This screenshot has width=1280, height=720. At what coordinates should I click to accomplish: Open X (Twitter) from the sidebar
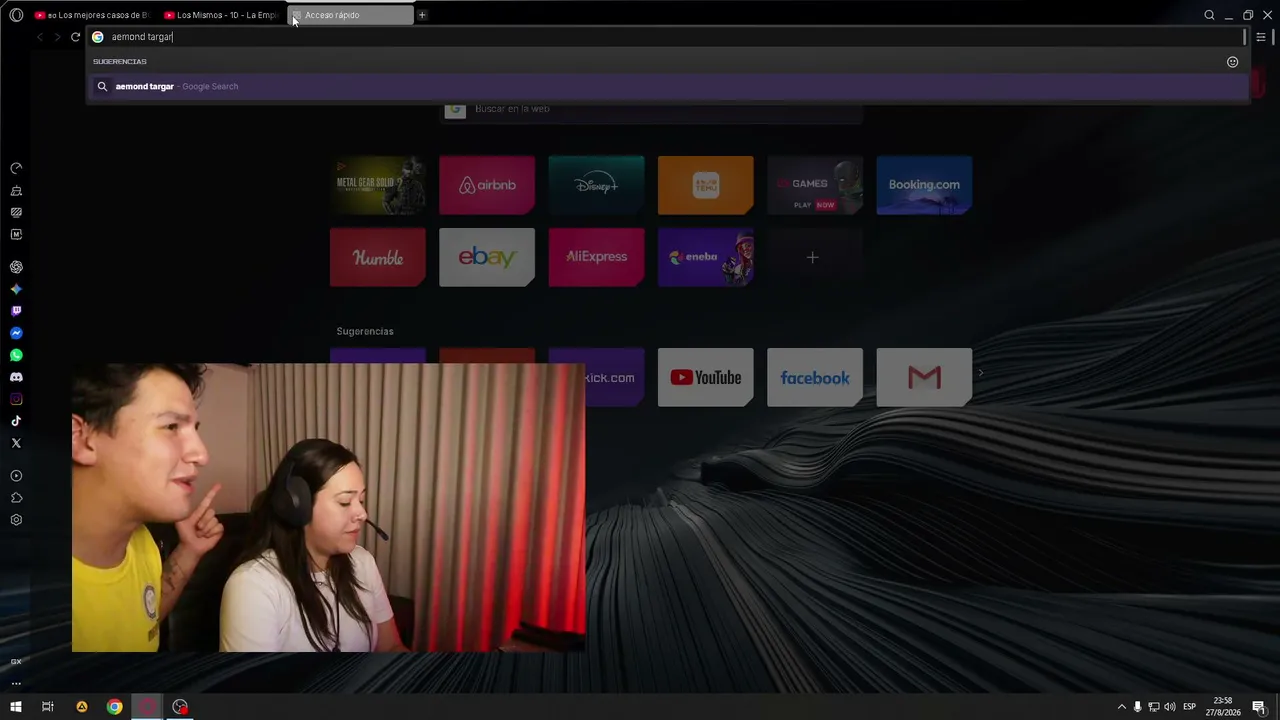[16, 443]
